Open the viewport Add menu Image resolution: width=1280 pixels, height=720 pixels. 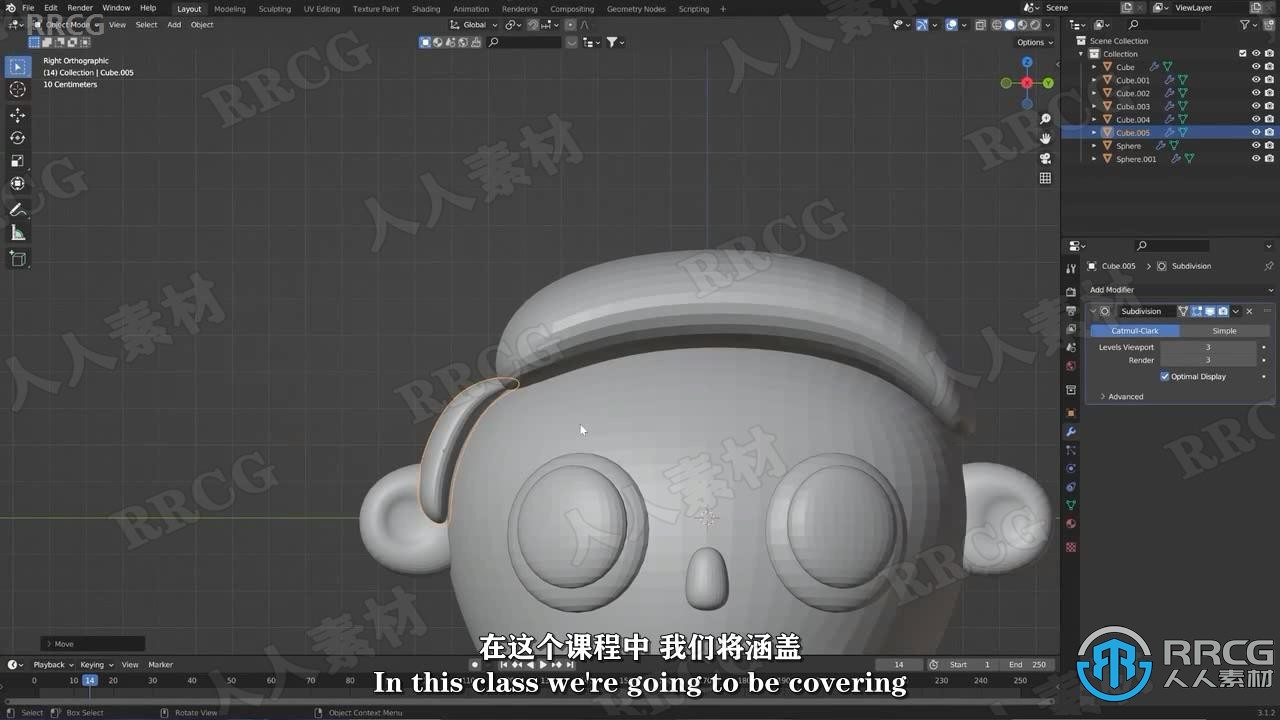pyautogui.click(x=174, y=25)
